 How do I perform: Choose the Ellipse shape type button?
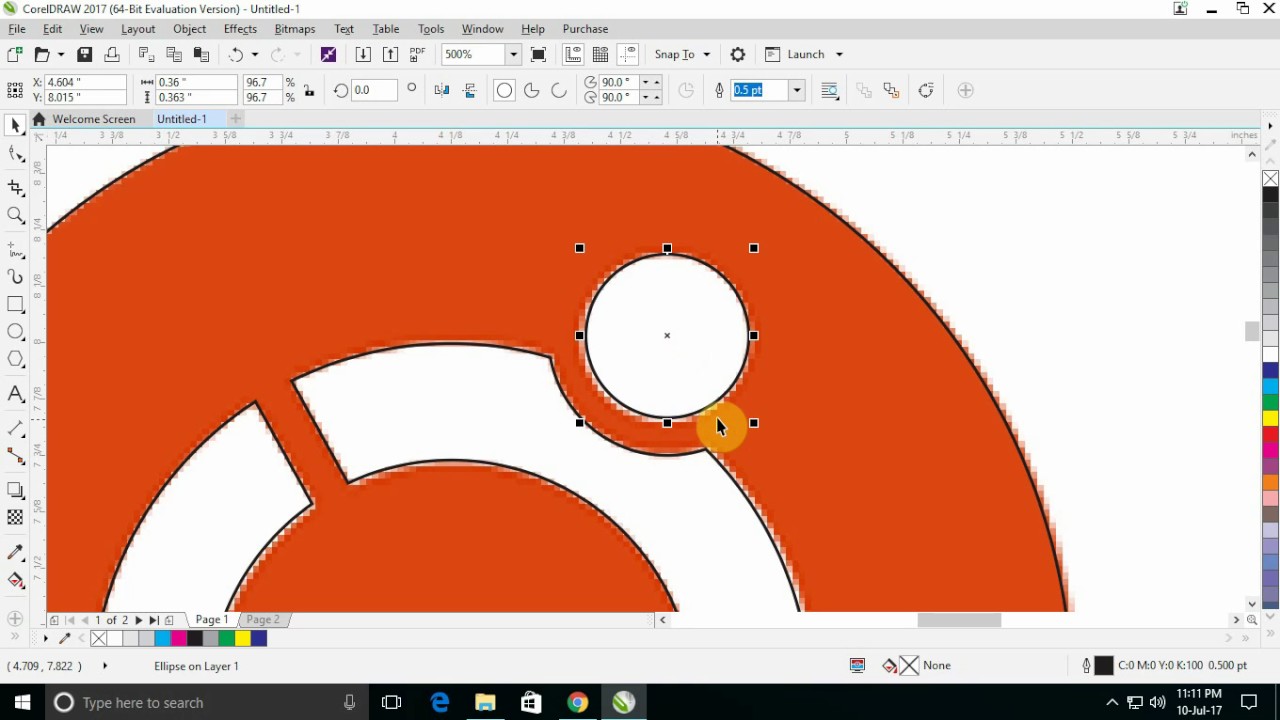tap(504, 90)
